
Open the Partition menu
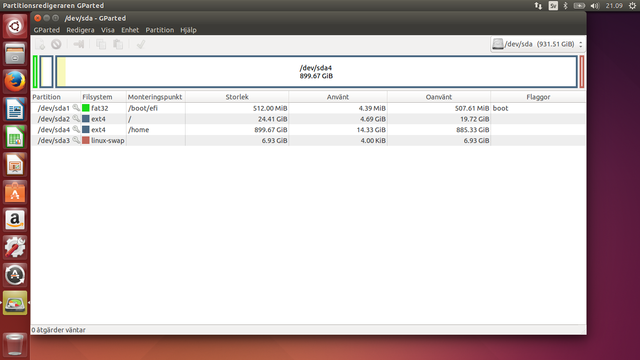160,30
